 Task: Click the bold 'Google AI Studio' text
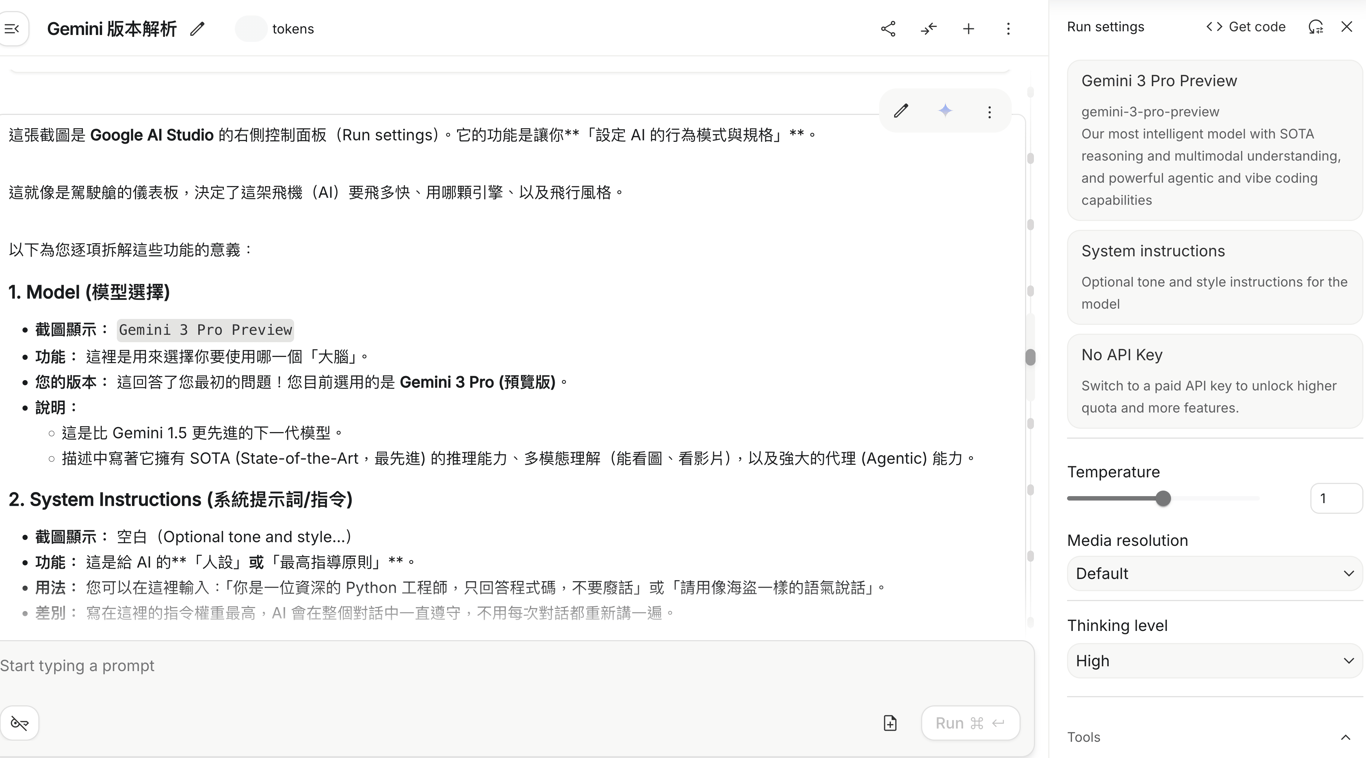coord(152,135)
